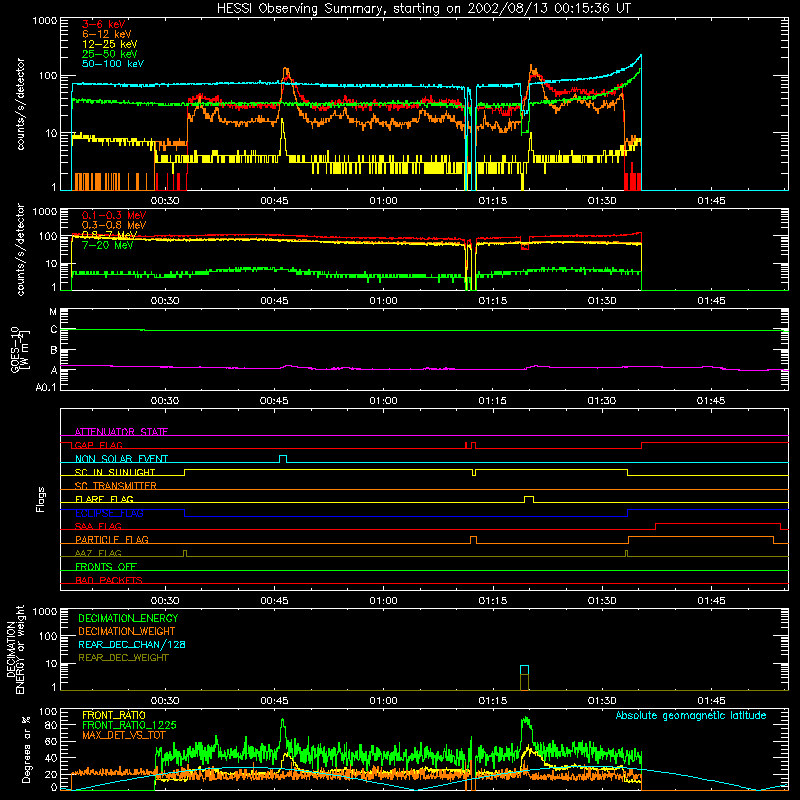This screenshot has height=800, width=800.
Task: Click the 01:00 time tick under the GOES panel
Action: coord(384,401)
